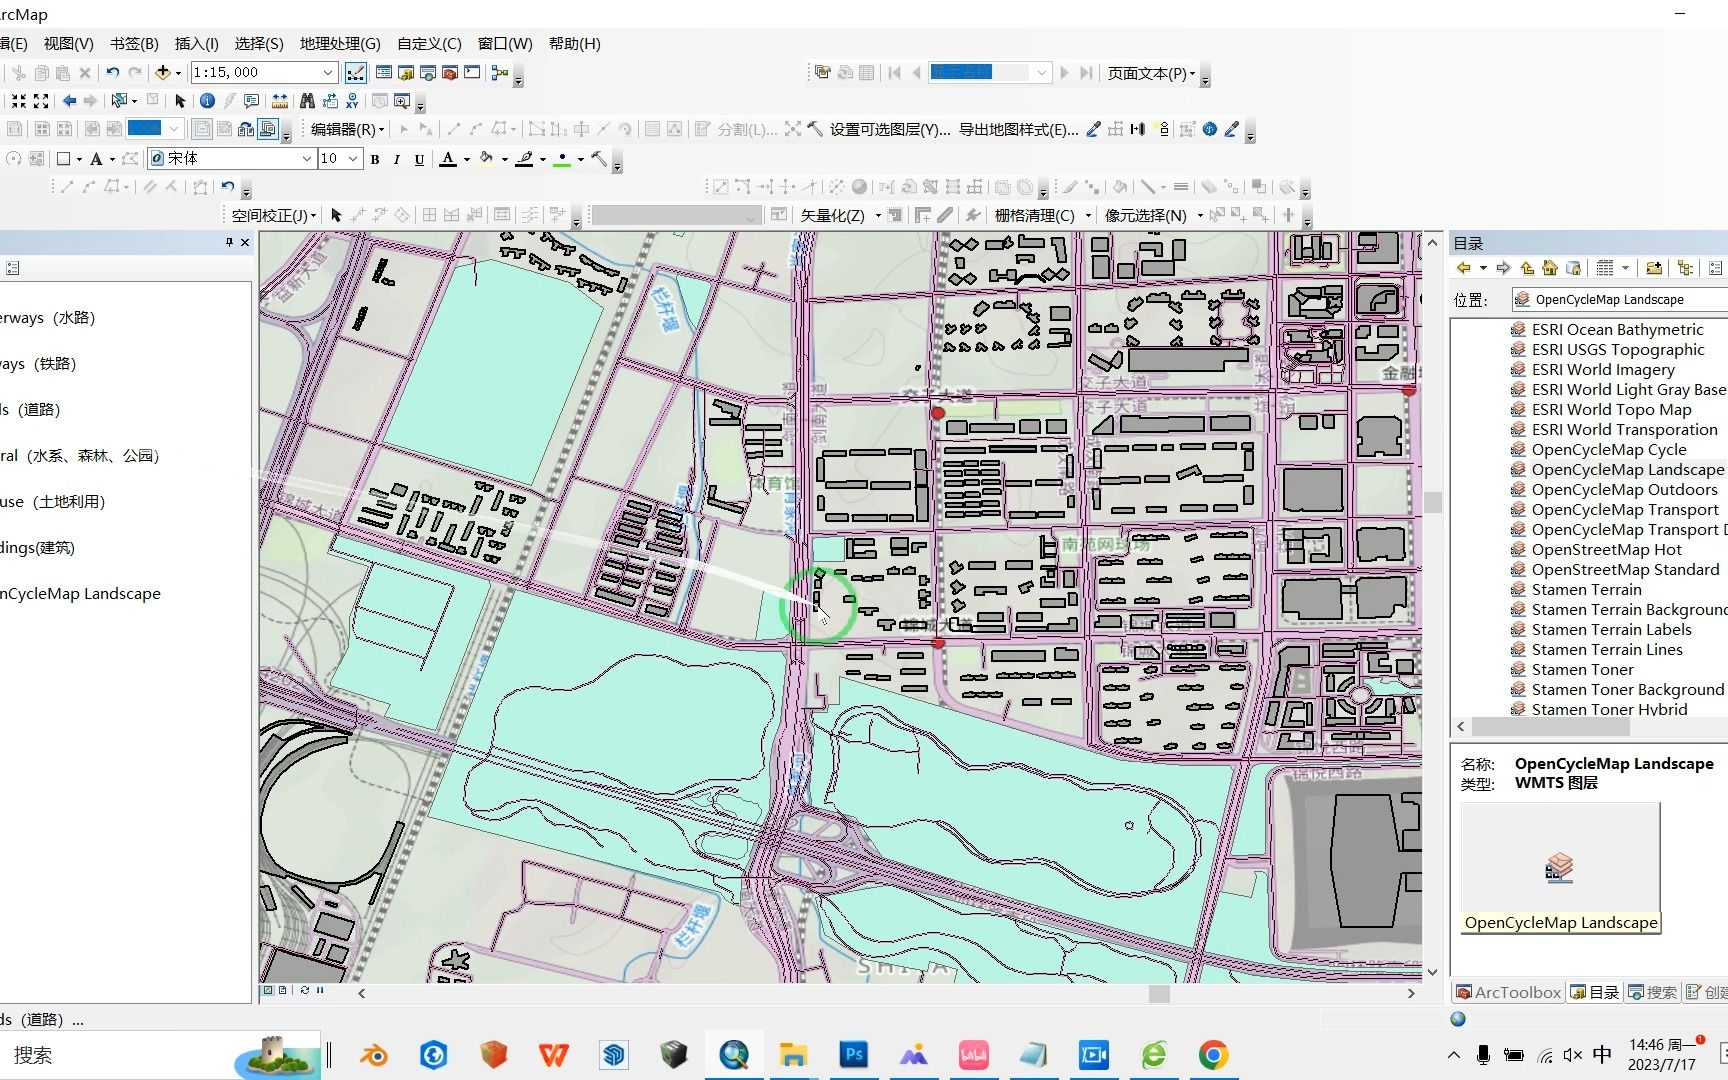Open the Catalog window toolbar icon
Image resolution: width=1728 pixels, height=1080 pixels.
(x=406, y=72)
